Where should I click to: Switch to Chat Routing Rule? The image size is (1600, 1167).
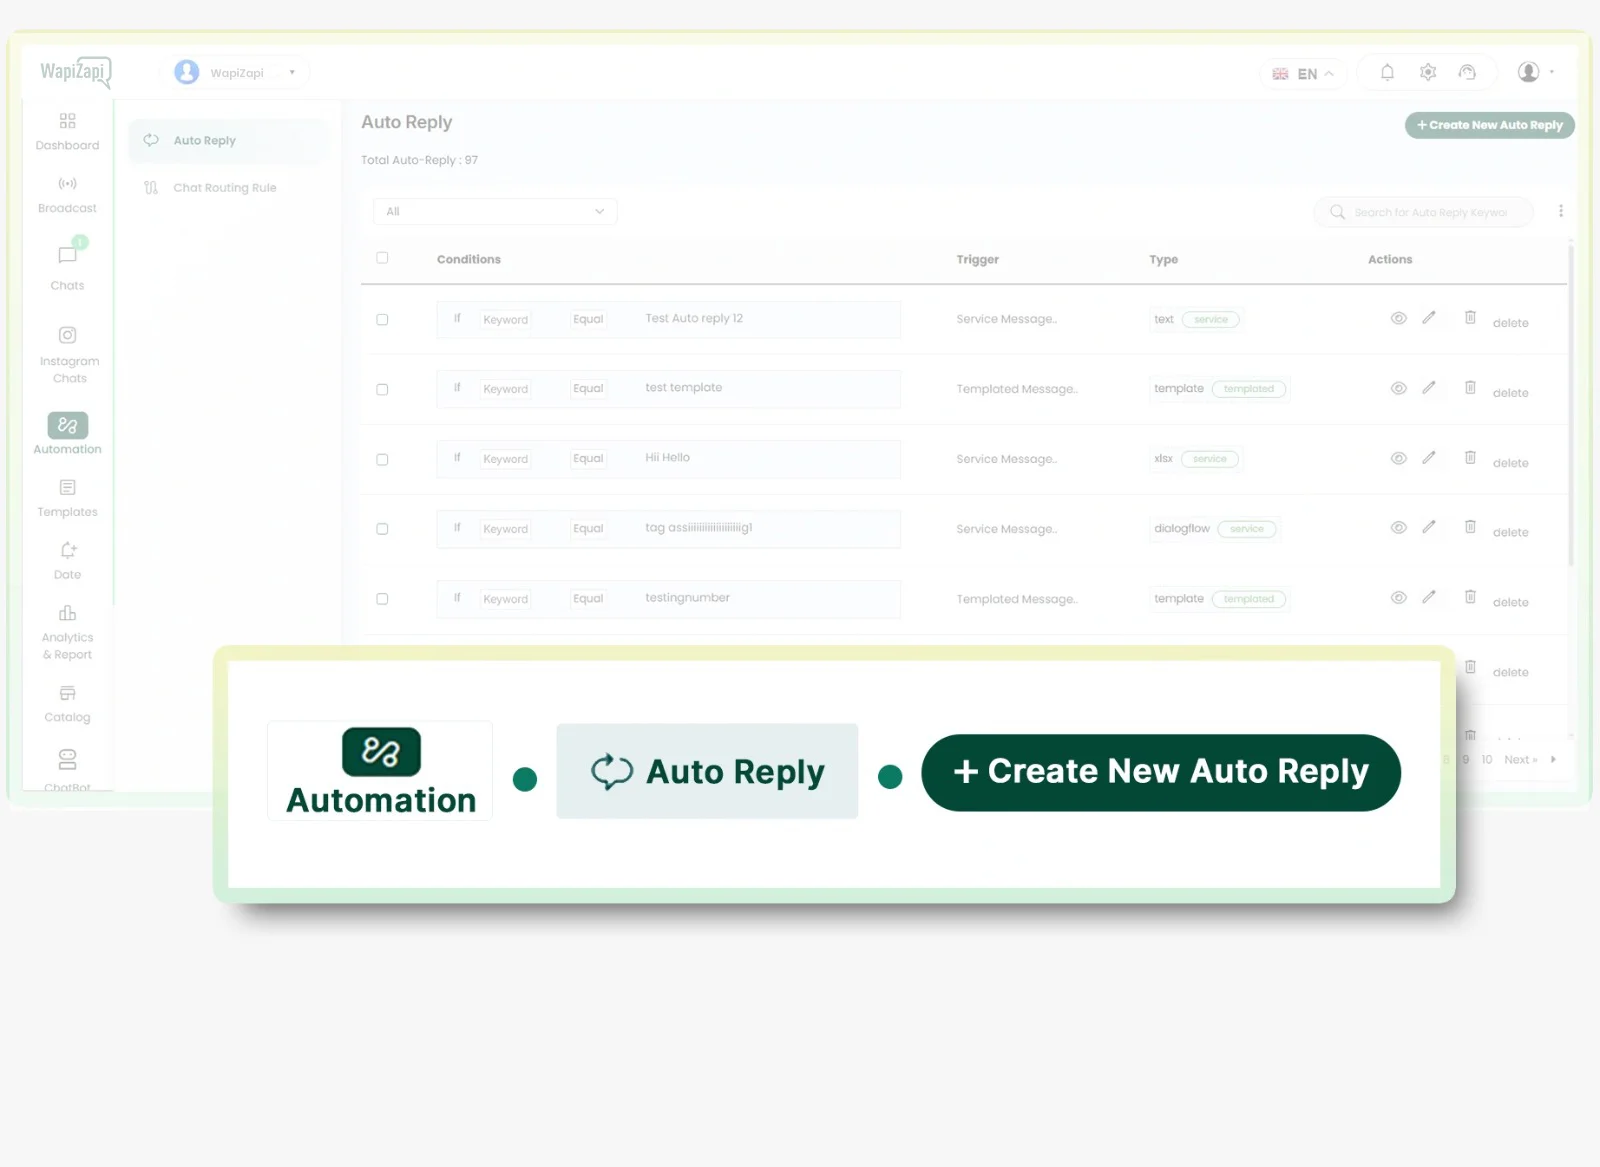coord(224,187)
